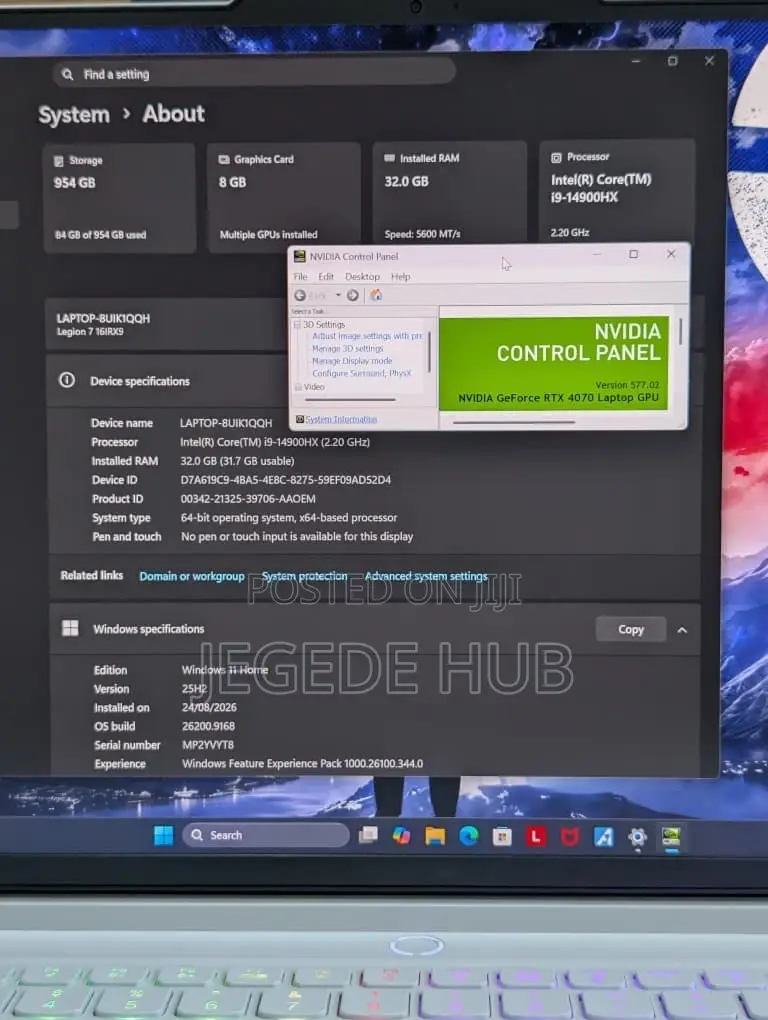
Task: Open the Help menu in NVIDIA Control Panel
Action: tap(401, 276)
